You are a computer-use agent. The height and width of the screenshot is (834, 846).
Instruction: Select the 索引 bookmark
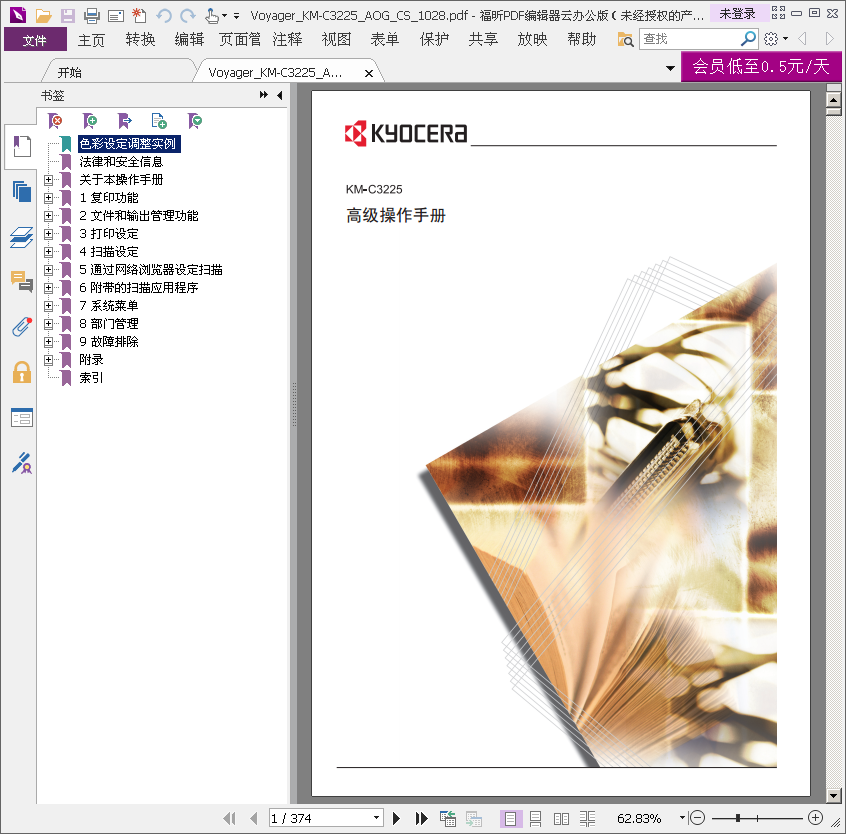[91, 378]
